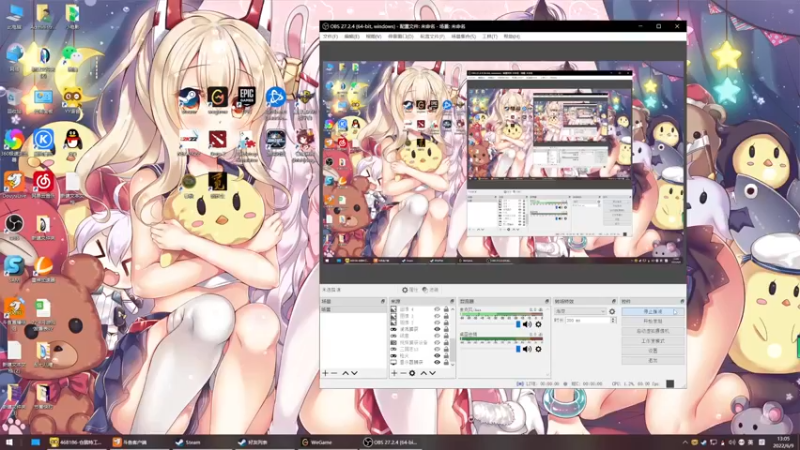Move the scene down with the arrow icon
800x450 pixels.
[x=354, y=373]
